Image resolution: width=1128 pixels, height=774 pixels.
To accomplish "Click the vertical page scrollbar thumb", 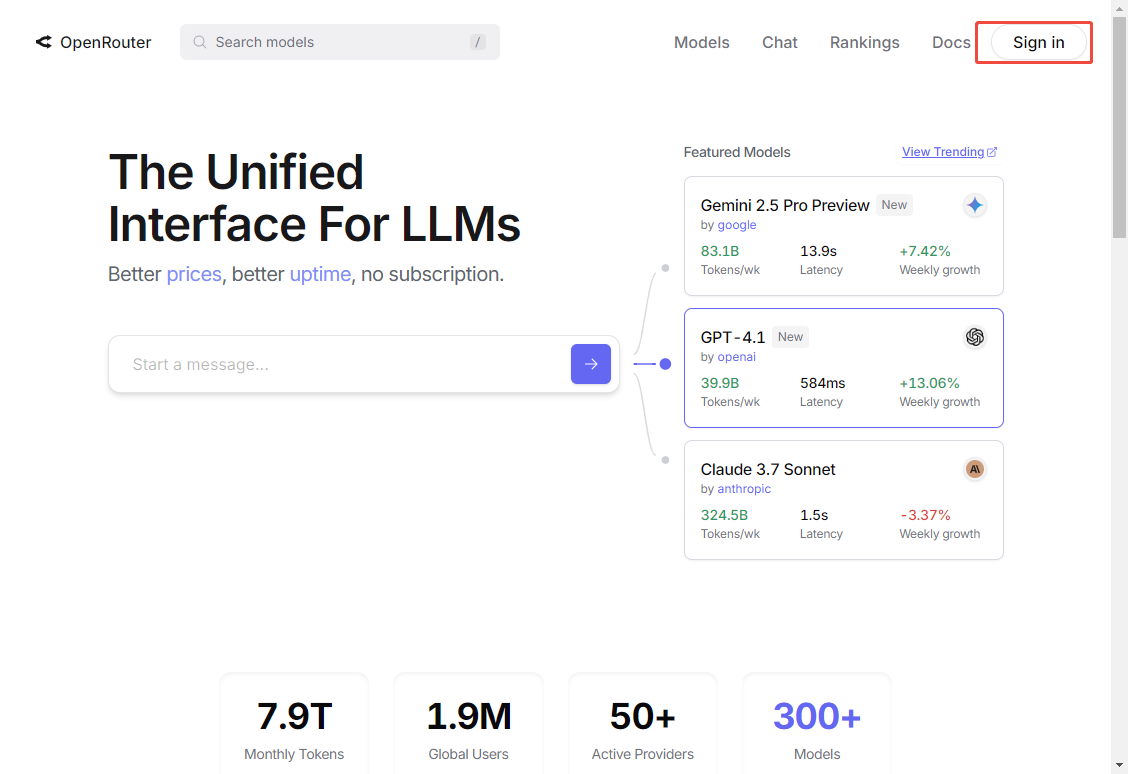I will [1119, 127].
